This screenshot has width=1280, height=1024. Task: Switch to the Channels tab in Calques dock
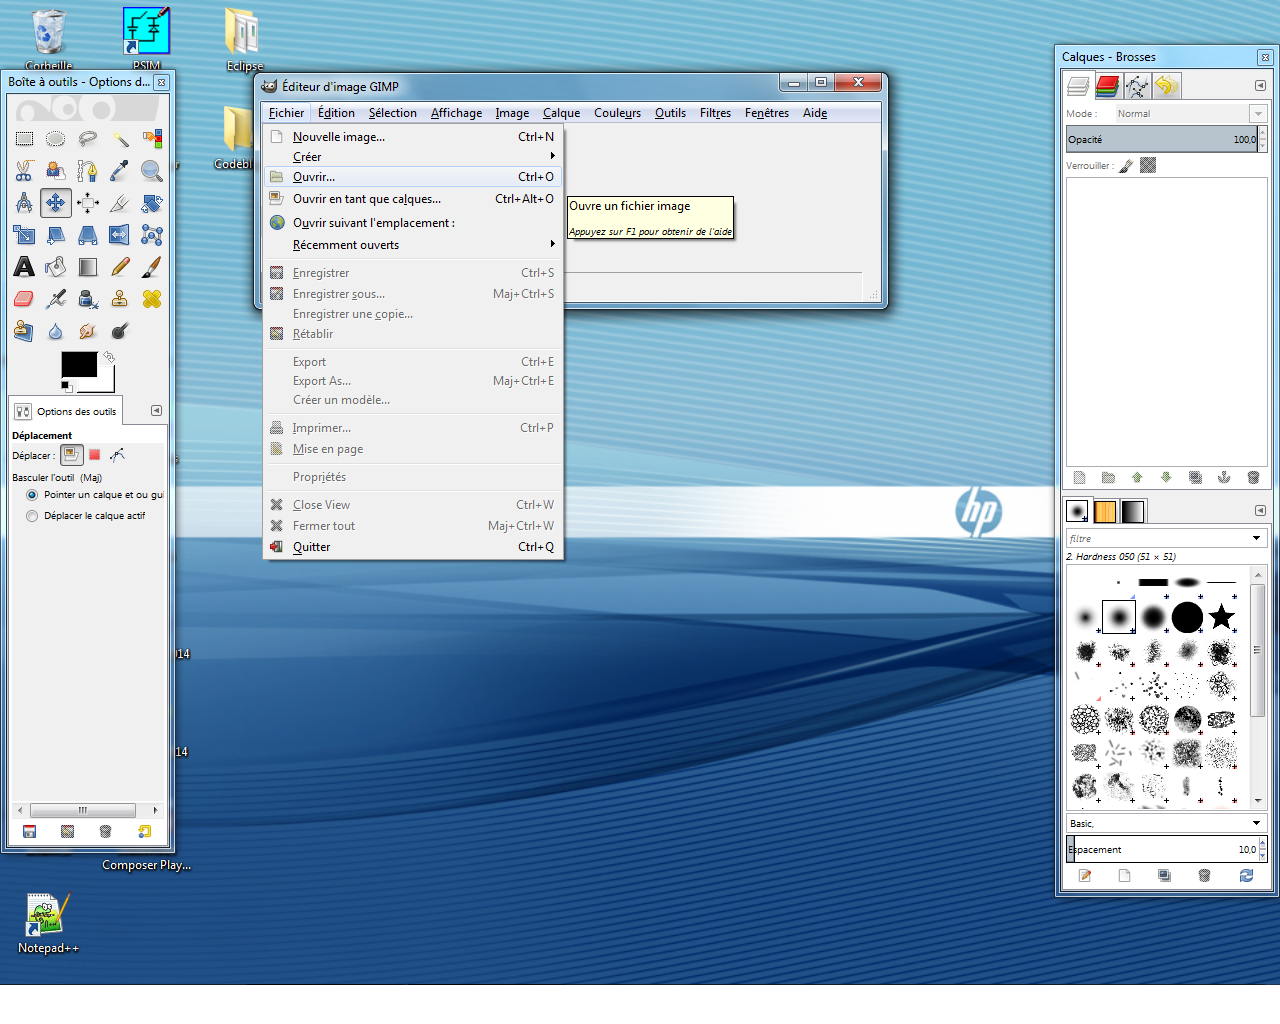1107,87
